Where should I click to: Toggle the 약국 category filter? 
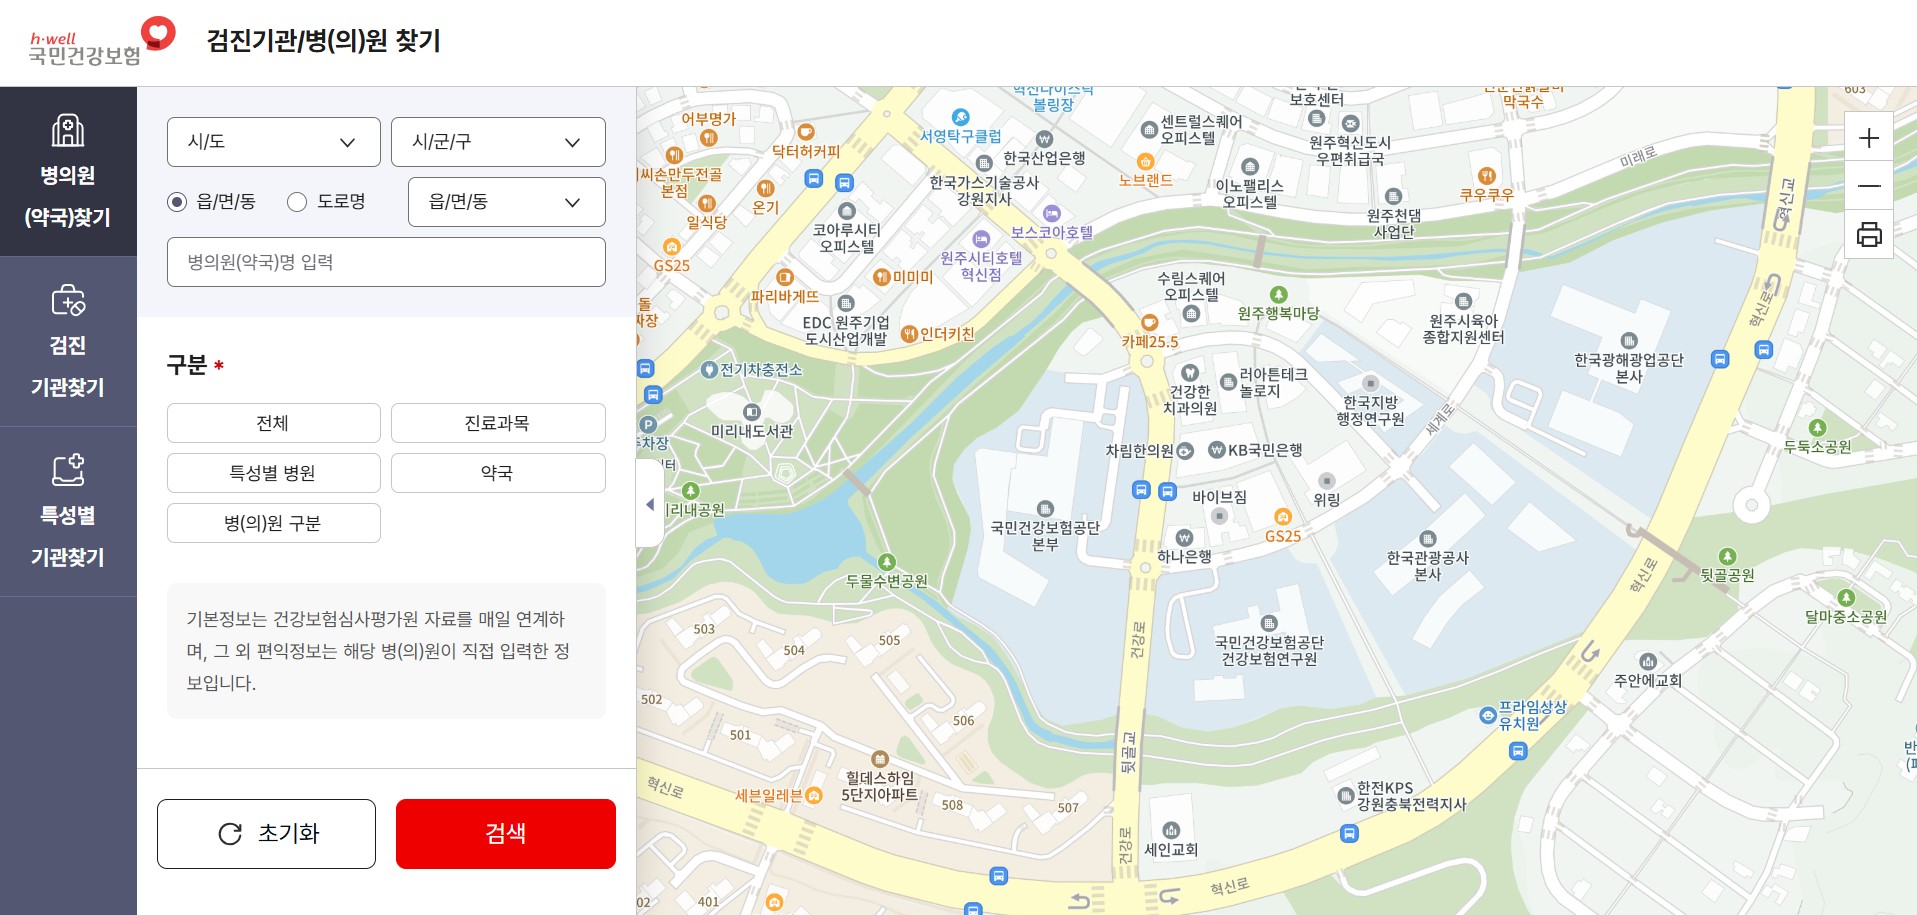(x=497, y=472)
